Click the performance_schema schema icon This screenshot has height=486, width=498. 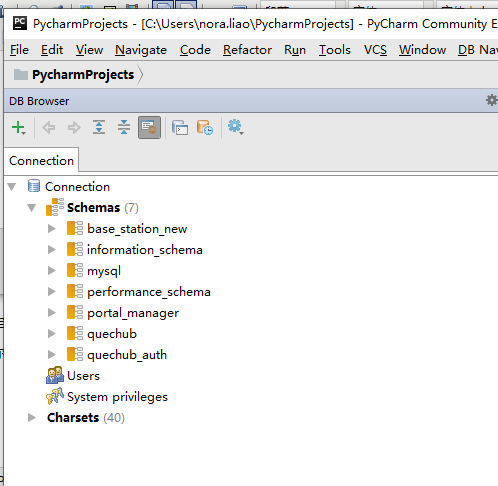coord(75,292)
